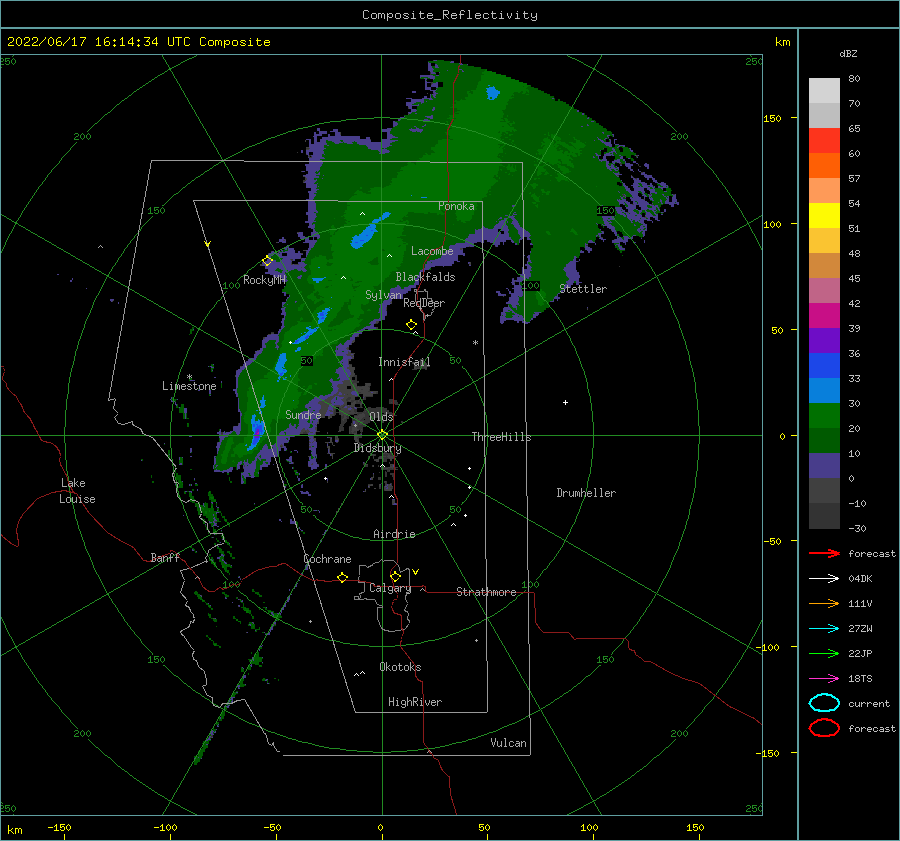Click the Lacombe label
Viewport: 900px width, 841px height.
point(432,251)
